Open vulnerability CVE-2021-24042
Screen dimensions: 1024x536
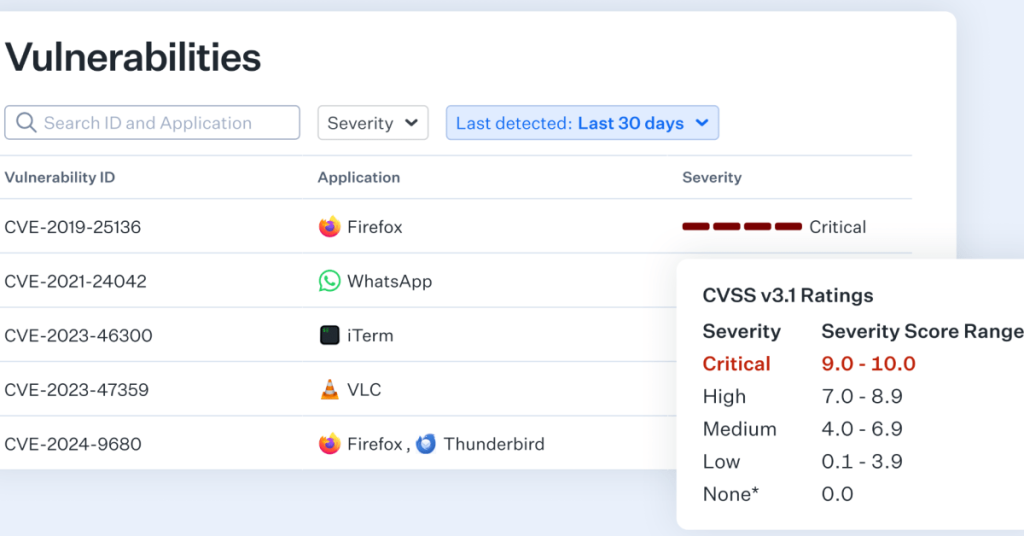(x=75, y=281)
